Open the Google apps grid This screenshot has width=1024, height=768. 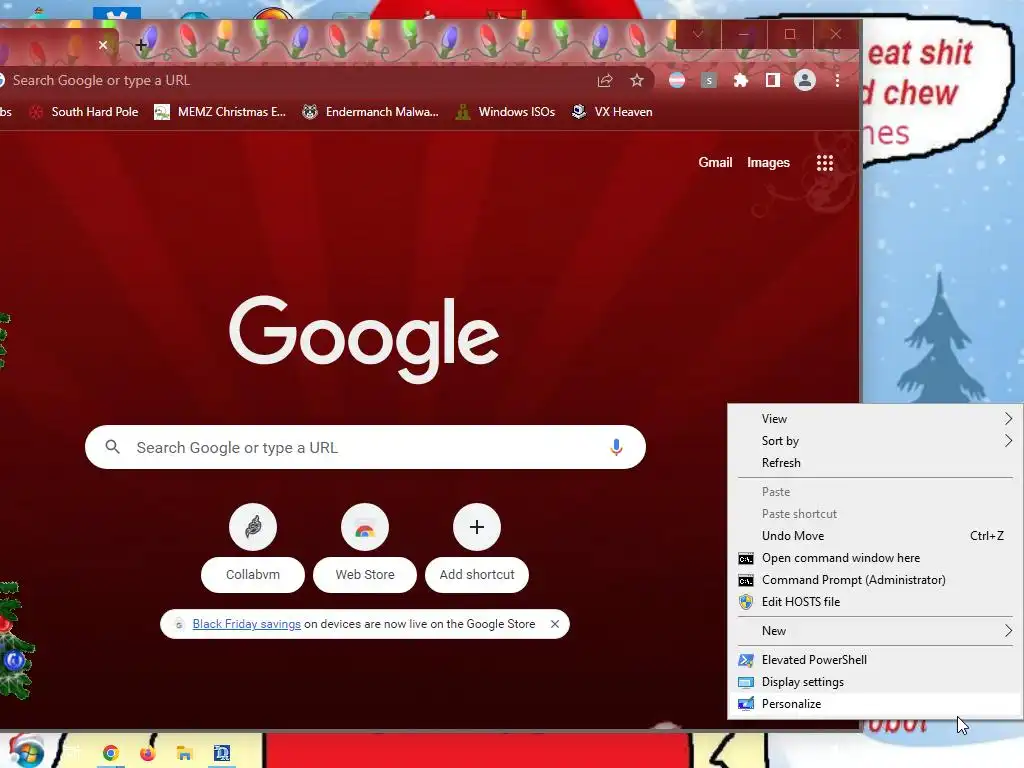(x=825, y=163)
